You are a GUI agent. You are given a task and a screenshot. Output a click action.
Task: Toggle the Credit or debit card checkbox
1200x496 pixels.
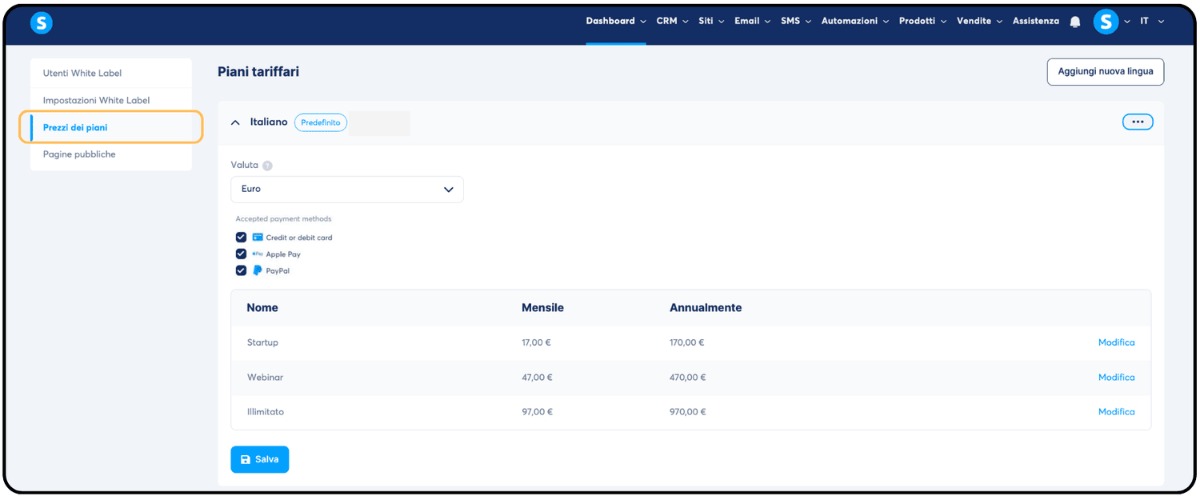pyautogui.click(x=241, y=238)
